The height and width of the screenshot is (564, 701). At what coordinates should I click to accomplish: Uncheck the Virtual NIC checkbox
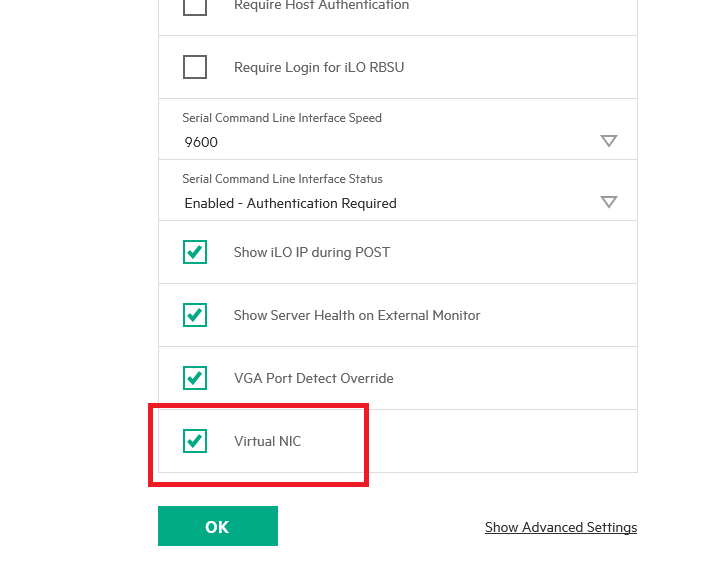(195, 441)
